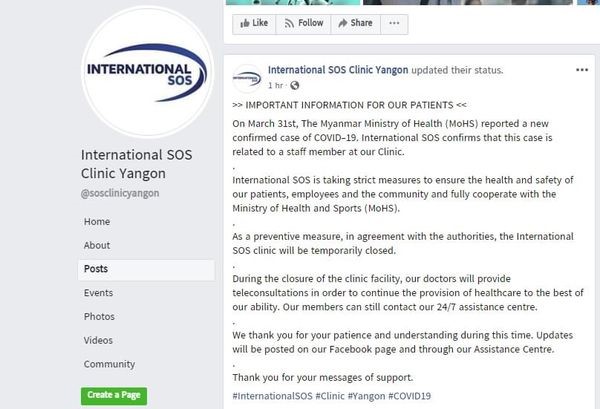Select the Posts tab in sidebar
The width and height of the screenshot is (600, 409).
coord(96,269)
